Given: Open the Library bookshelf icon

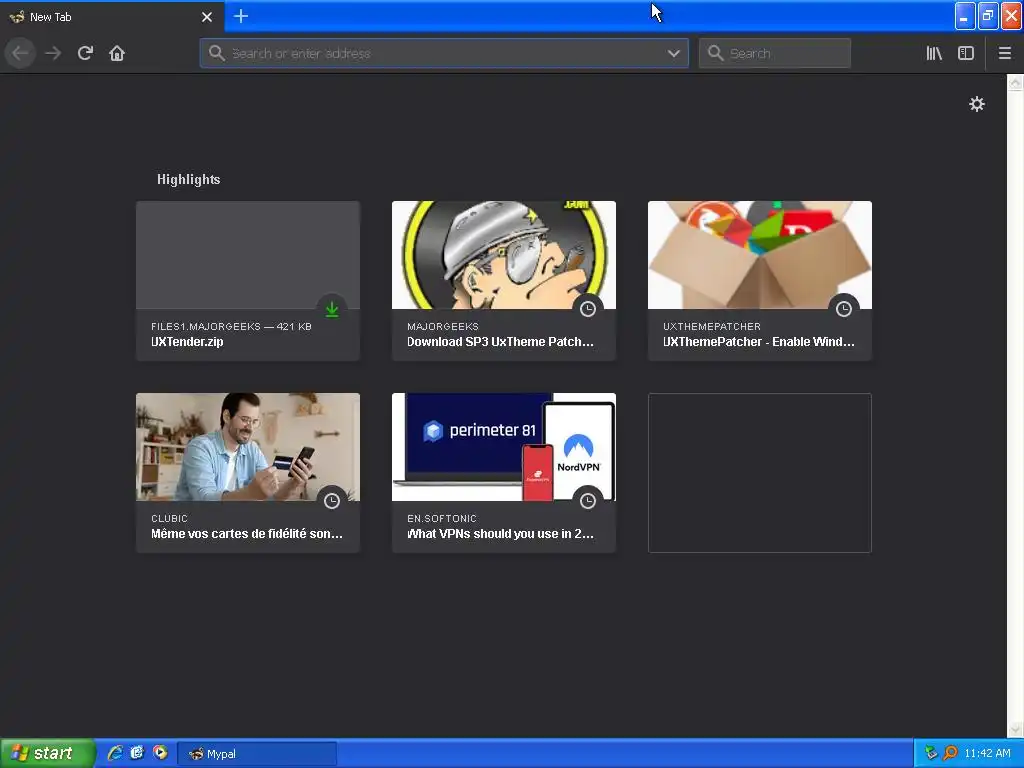Looking at the screenshot, I should point(934,53).
